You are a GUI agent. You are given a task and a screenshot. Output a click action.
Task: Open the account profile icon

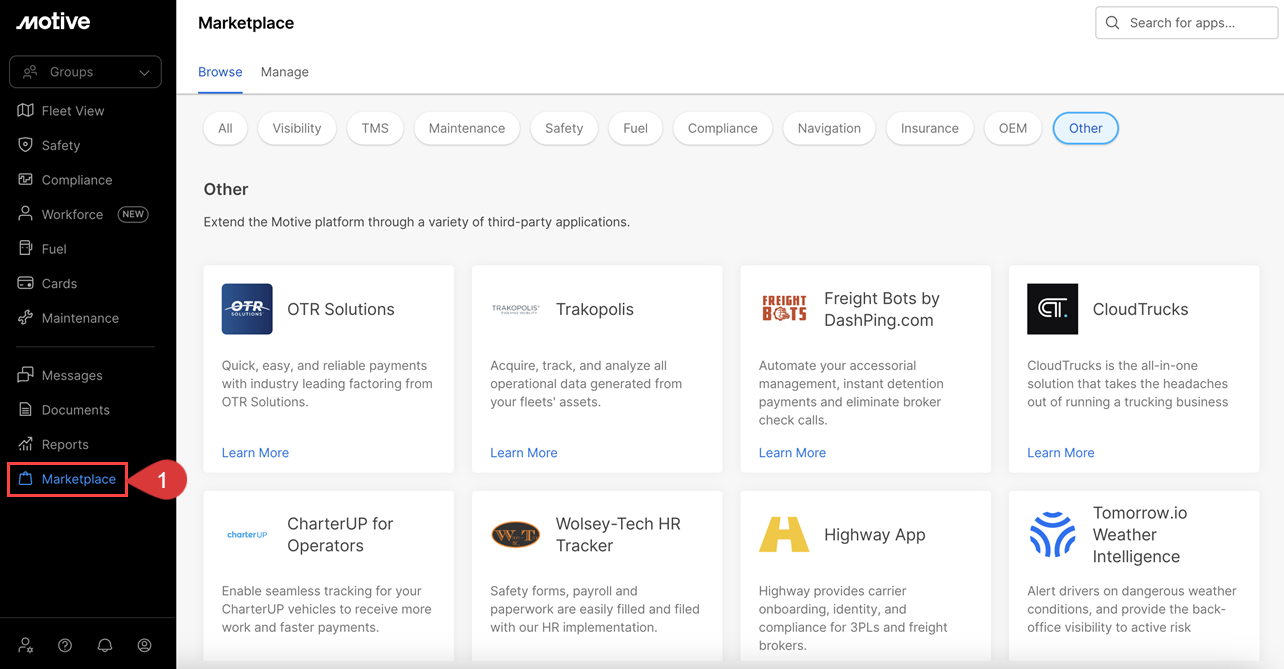click(144, 645)
